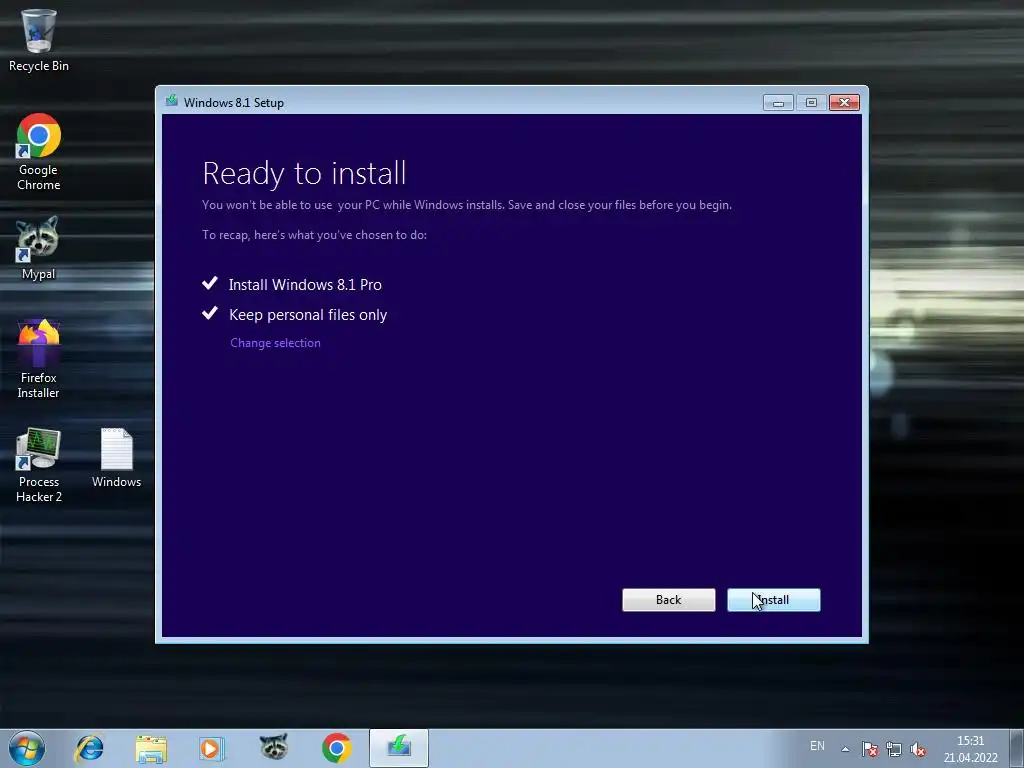Select the Mypal raccoon desktop shortcut
Screen dimensions: 1024x768
coord(38,248)
